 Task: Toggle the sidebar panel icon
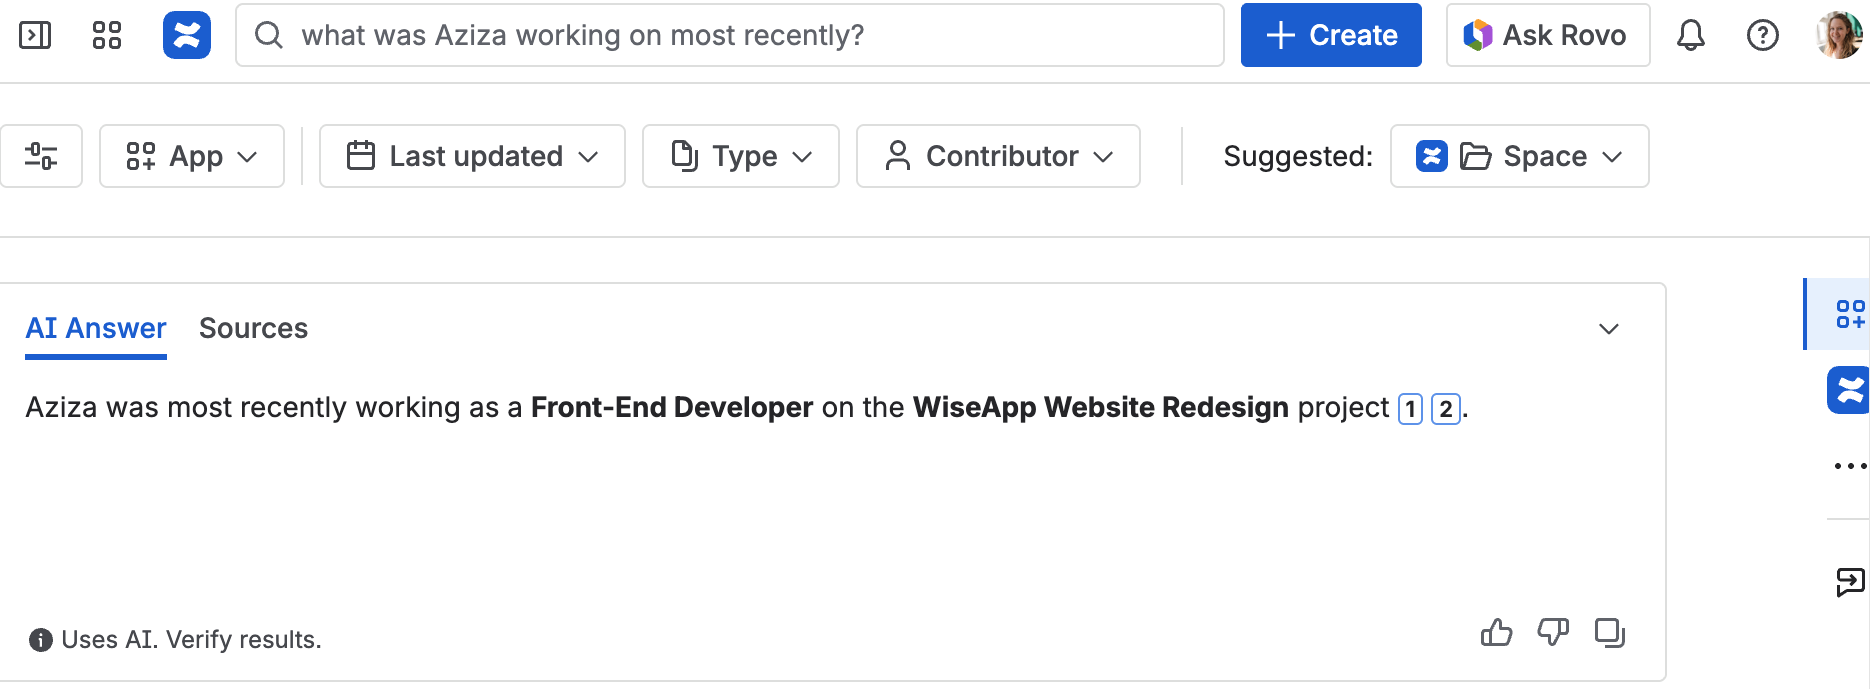[35, 36]
